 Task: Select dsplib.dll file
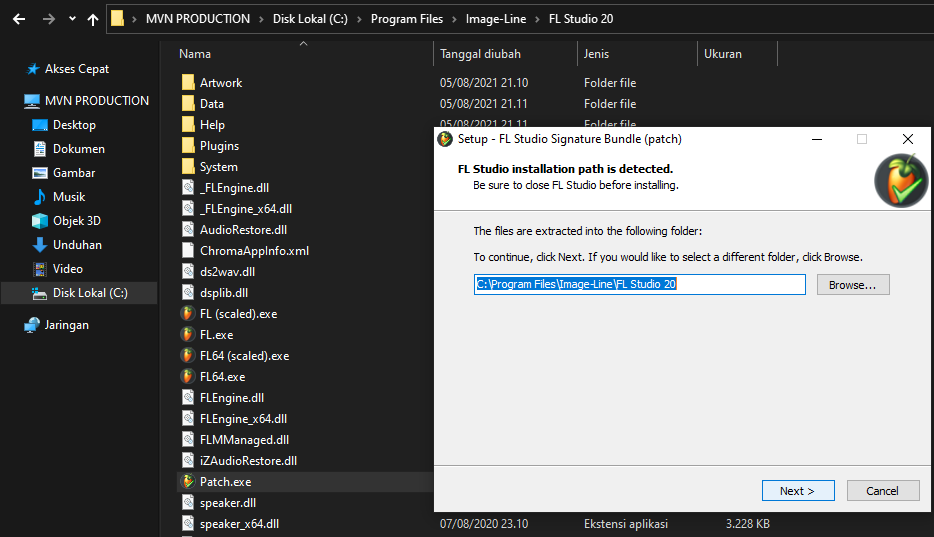(x=223, y=293)
